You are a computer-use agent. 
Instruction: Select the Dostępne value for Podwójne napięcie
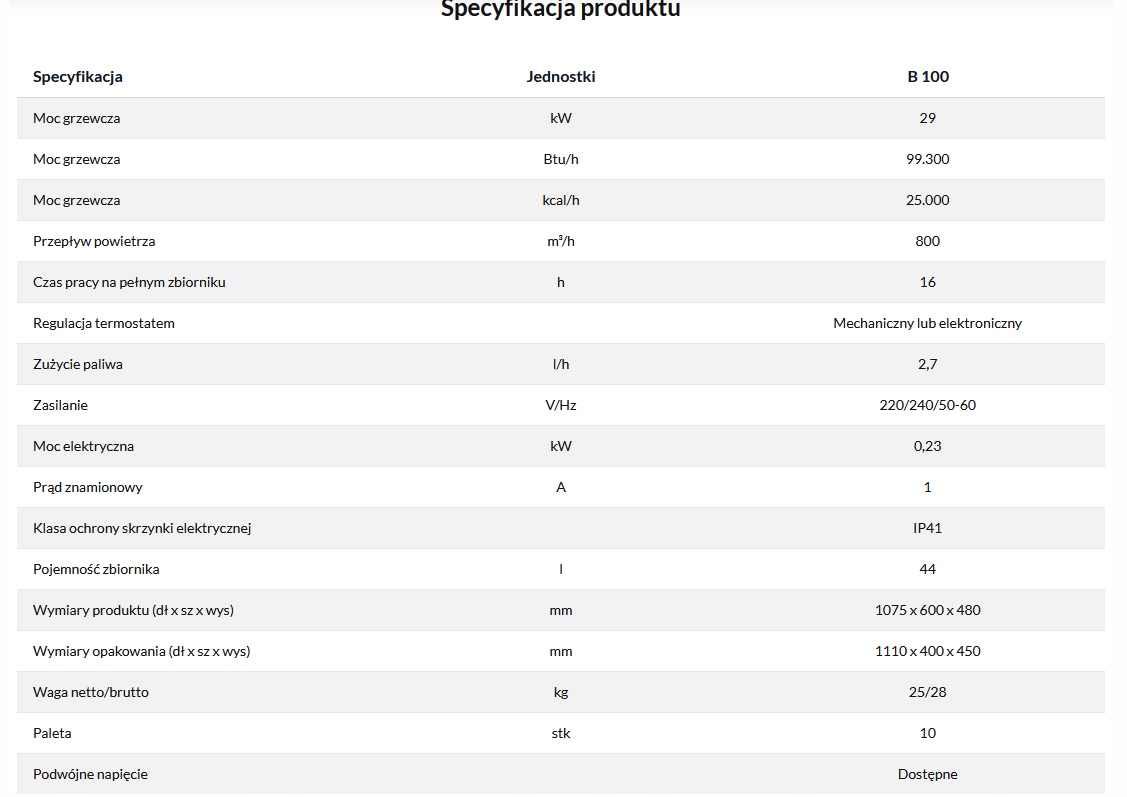click(x=927, y=774)
